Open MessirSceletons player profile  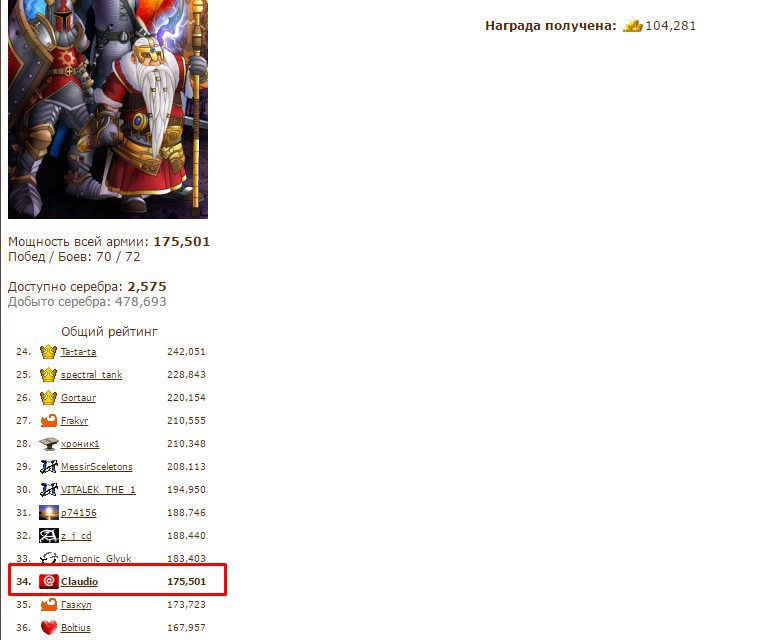point(96,466)
